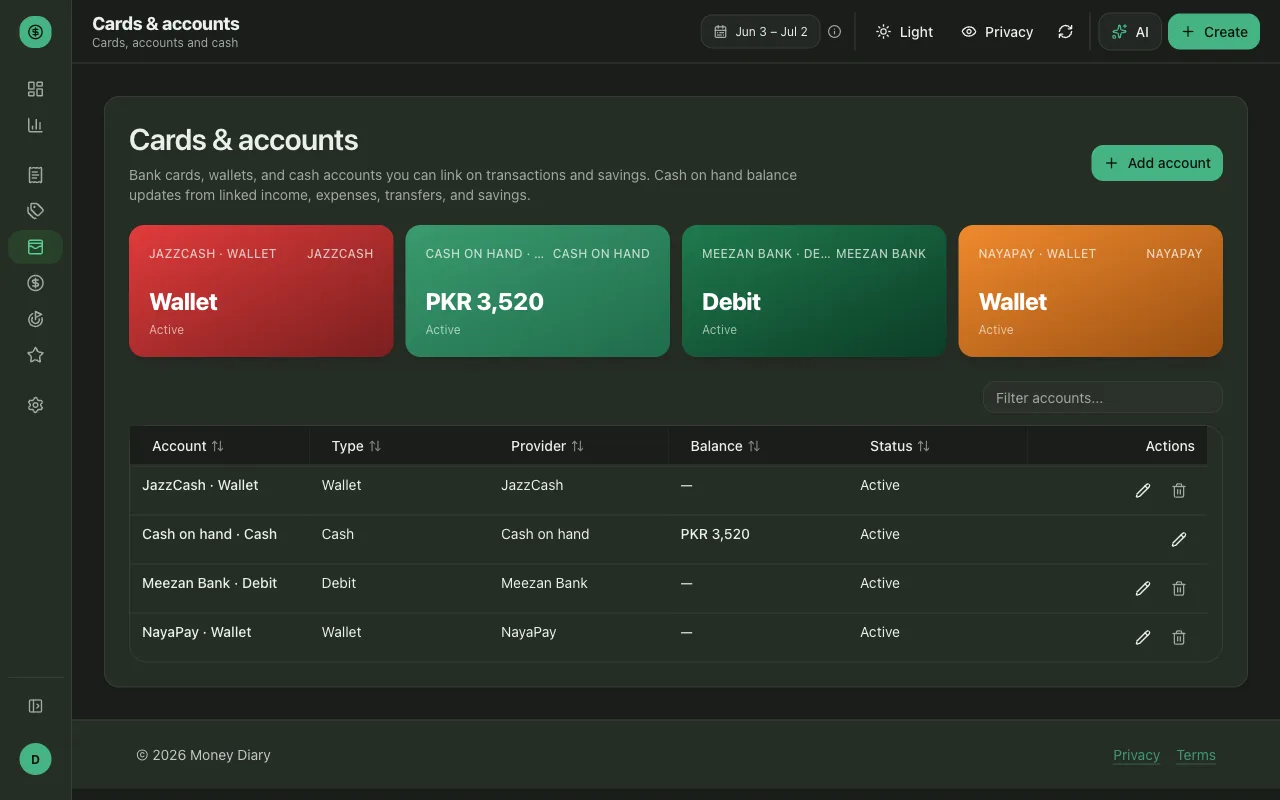Open the Terms footer link
1280x800 pixels.
coord(1196,755)
